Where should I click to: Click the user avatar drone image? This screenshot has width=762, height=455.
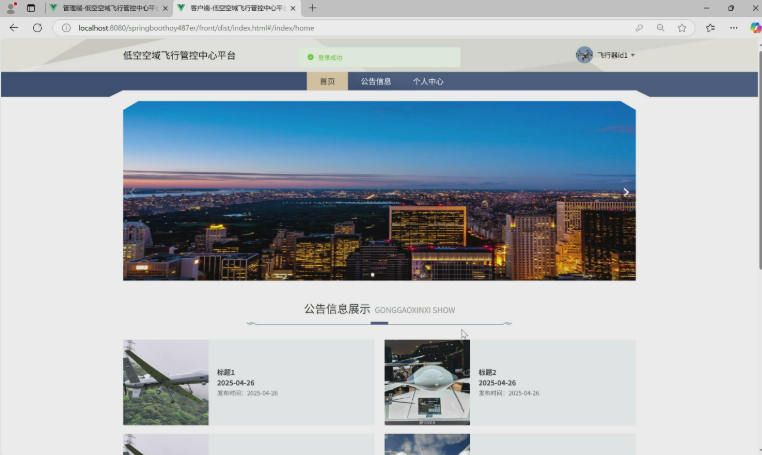[x=584, y=55]
